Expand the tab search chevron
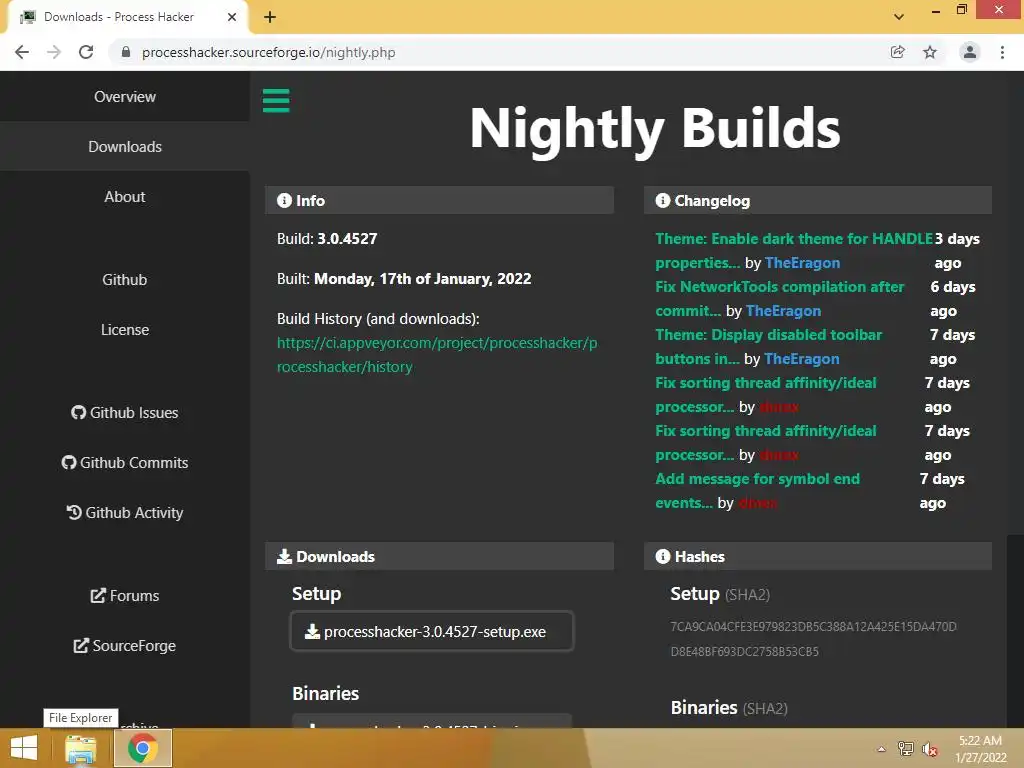The height and width of the screenshot is (768, 1024). click(x=899, y=17)
